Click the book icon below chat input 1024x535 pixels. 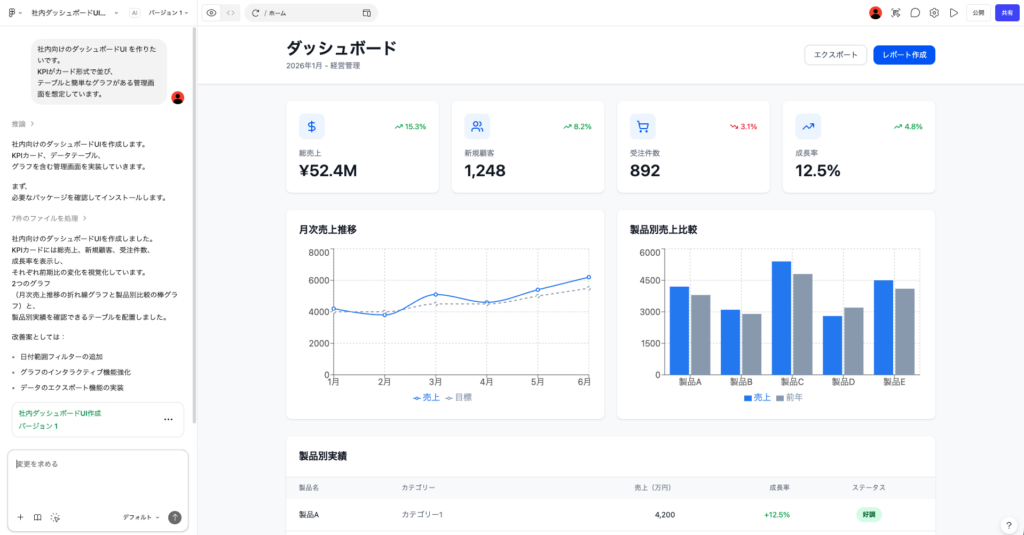click(38, 517)
